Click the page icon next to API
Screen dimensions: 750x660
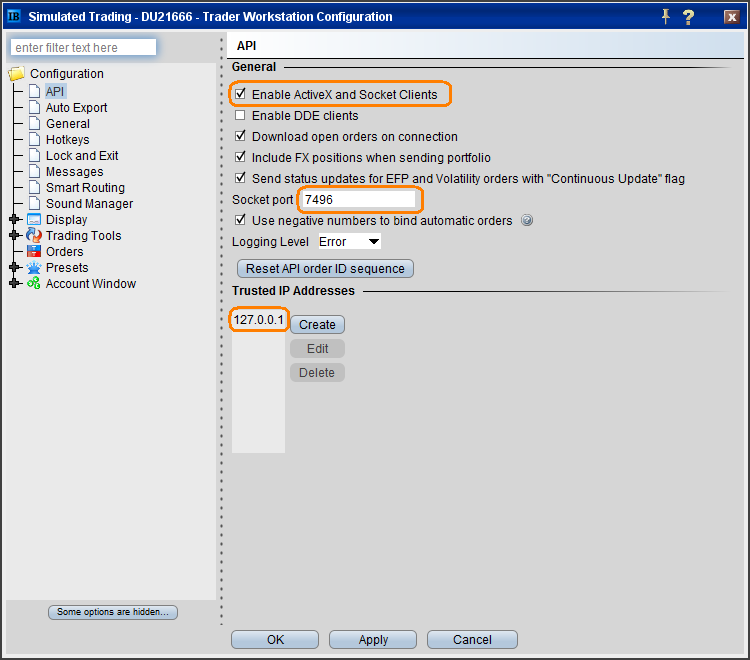(x=34, y=91)
